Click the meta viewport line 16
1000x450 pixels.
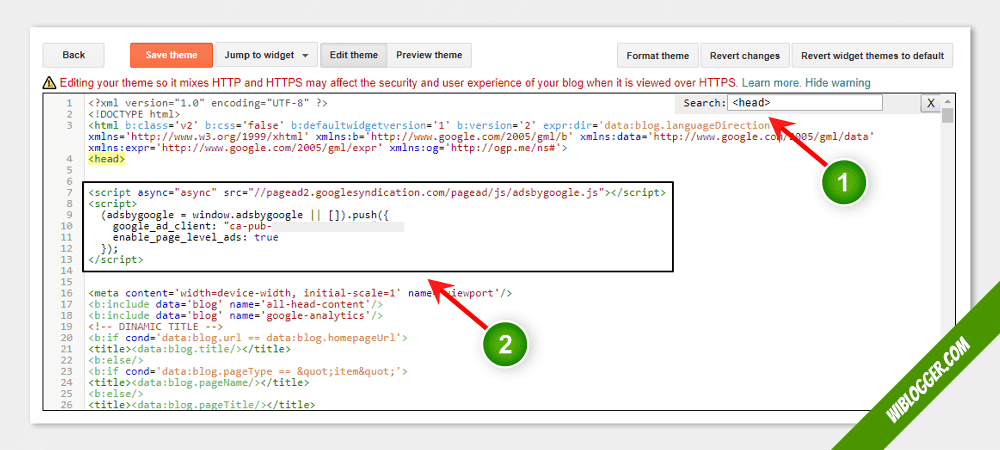[x=300, y=293]
